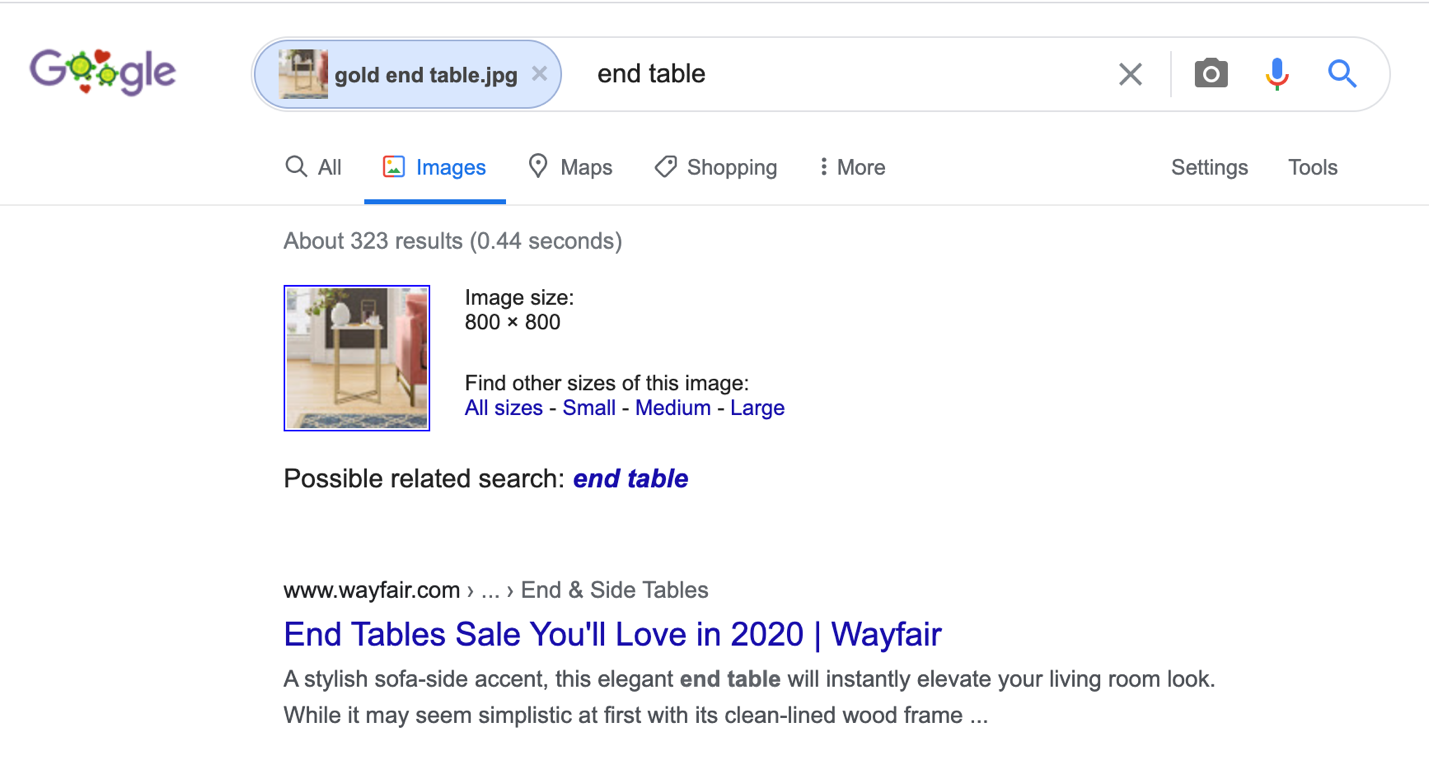Screen dimensions: 1429x779
Task: Click the Google logo
Action: 103,71
